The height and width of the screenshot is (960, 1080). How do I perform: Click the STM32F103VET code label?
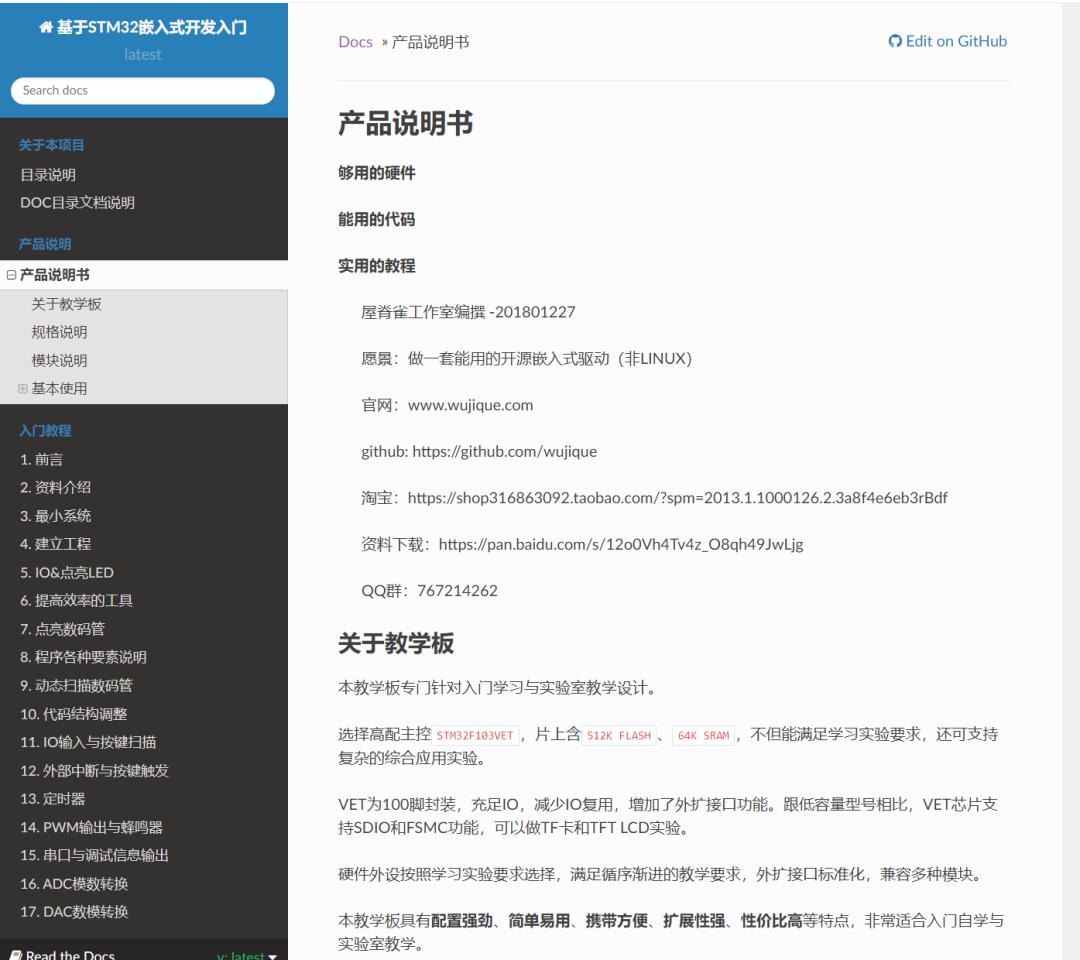(475, 735)
